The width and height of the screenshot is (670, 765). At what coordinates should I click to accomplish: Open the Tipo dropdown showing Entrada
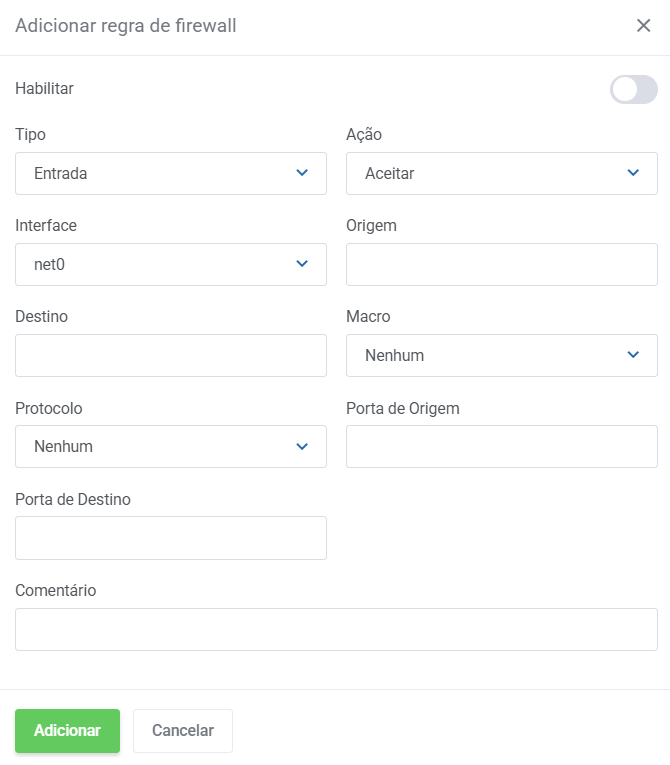click(x=160, y=173)
